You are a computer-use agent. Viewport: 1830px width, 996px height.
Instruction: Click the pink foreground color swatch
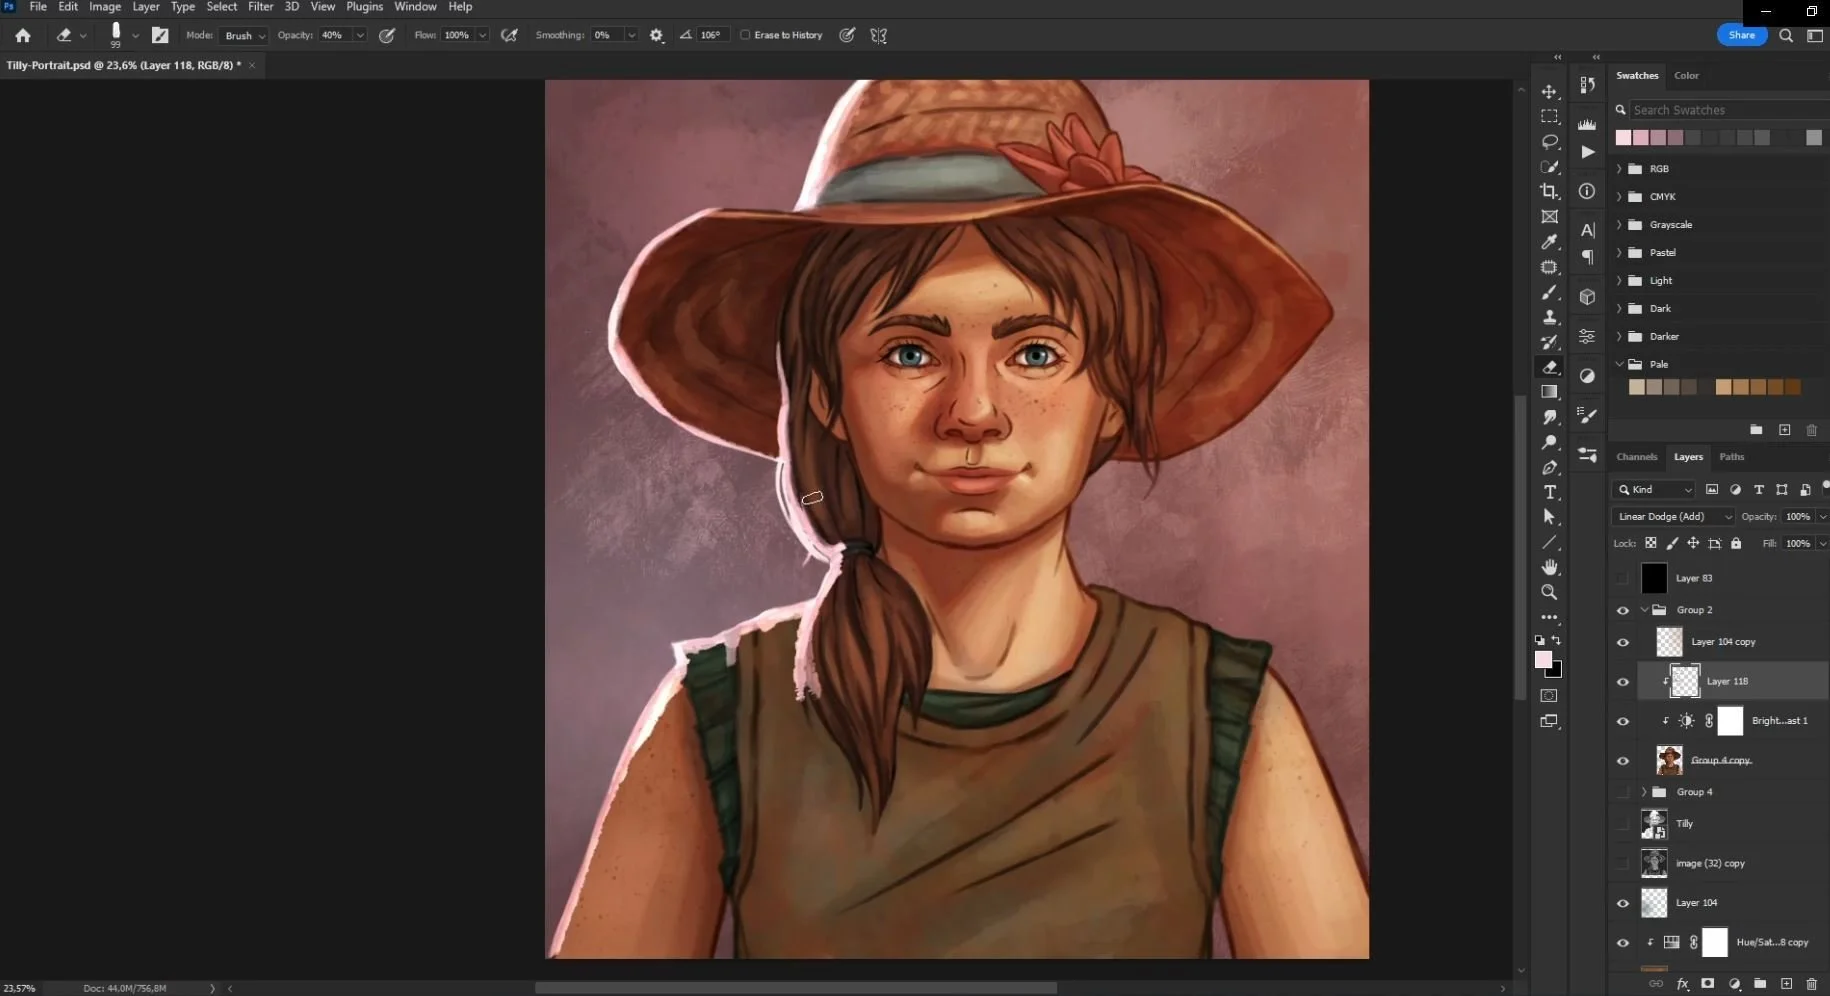pos(1543,660)
